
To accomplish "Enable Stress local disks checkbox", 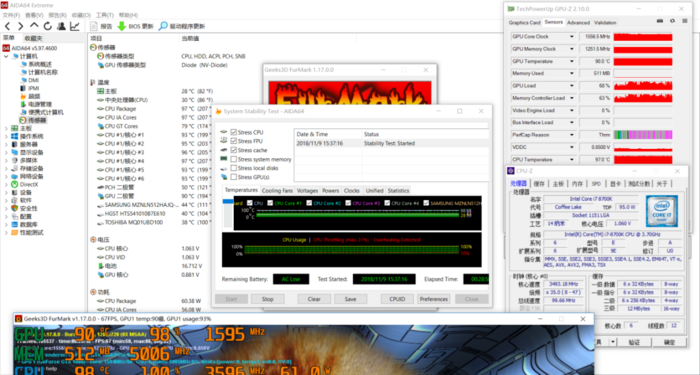I will [x=233, y=168].
